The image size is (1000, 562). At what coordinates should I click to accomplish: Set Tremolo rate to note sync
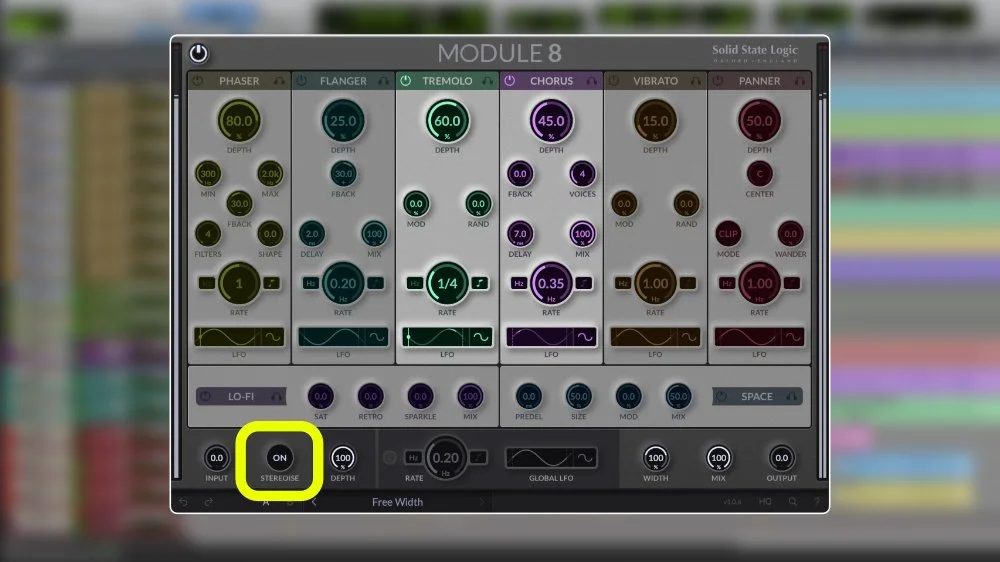pos(480,283)
